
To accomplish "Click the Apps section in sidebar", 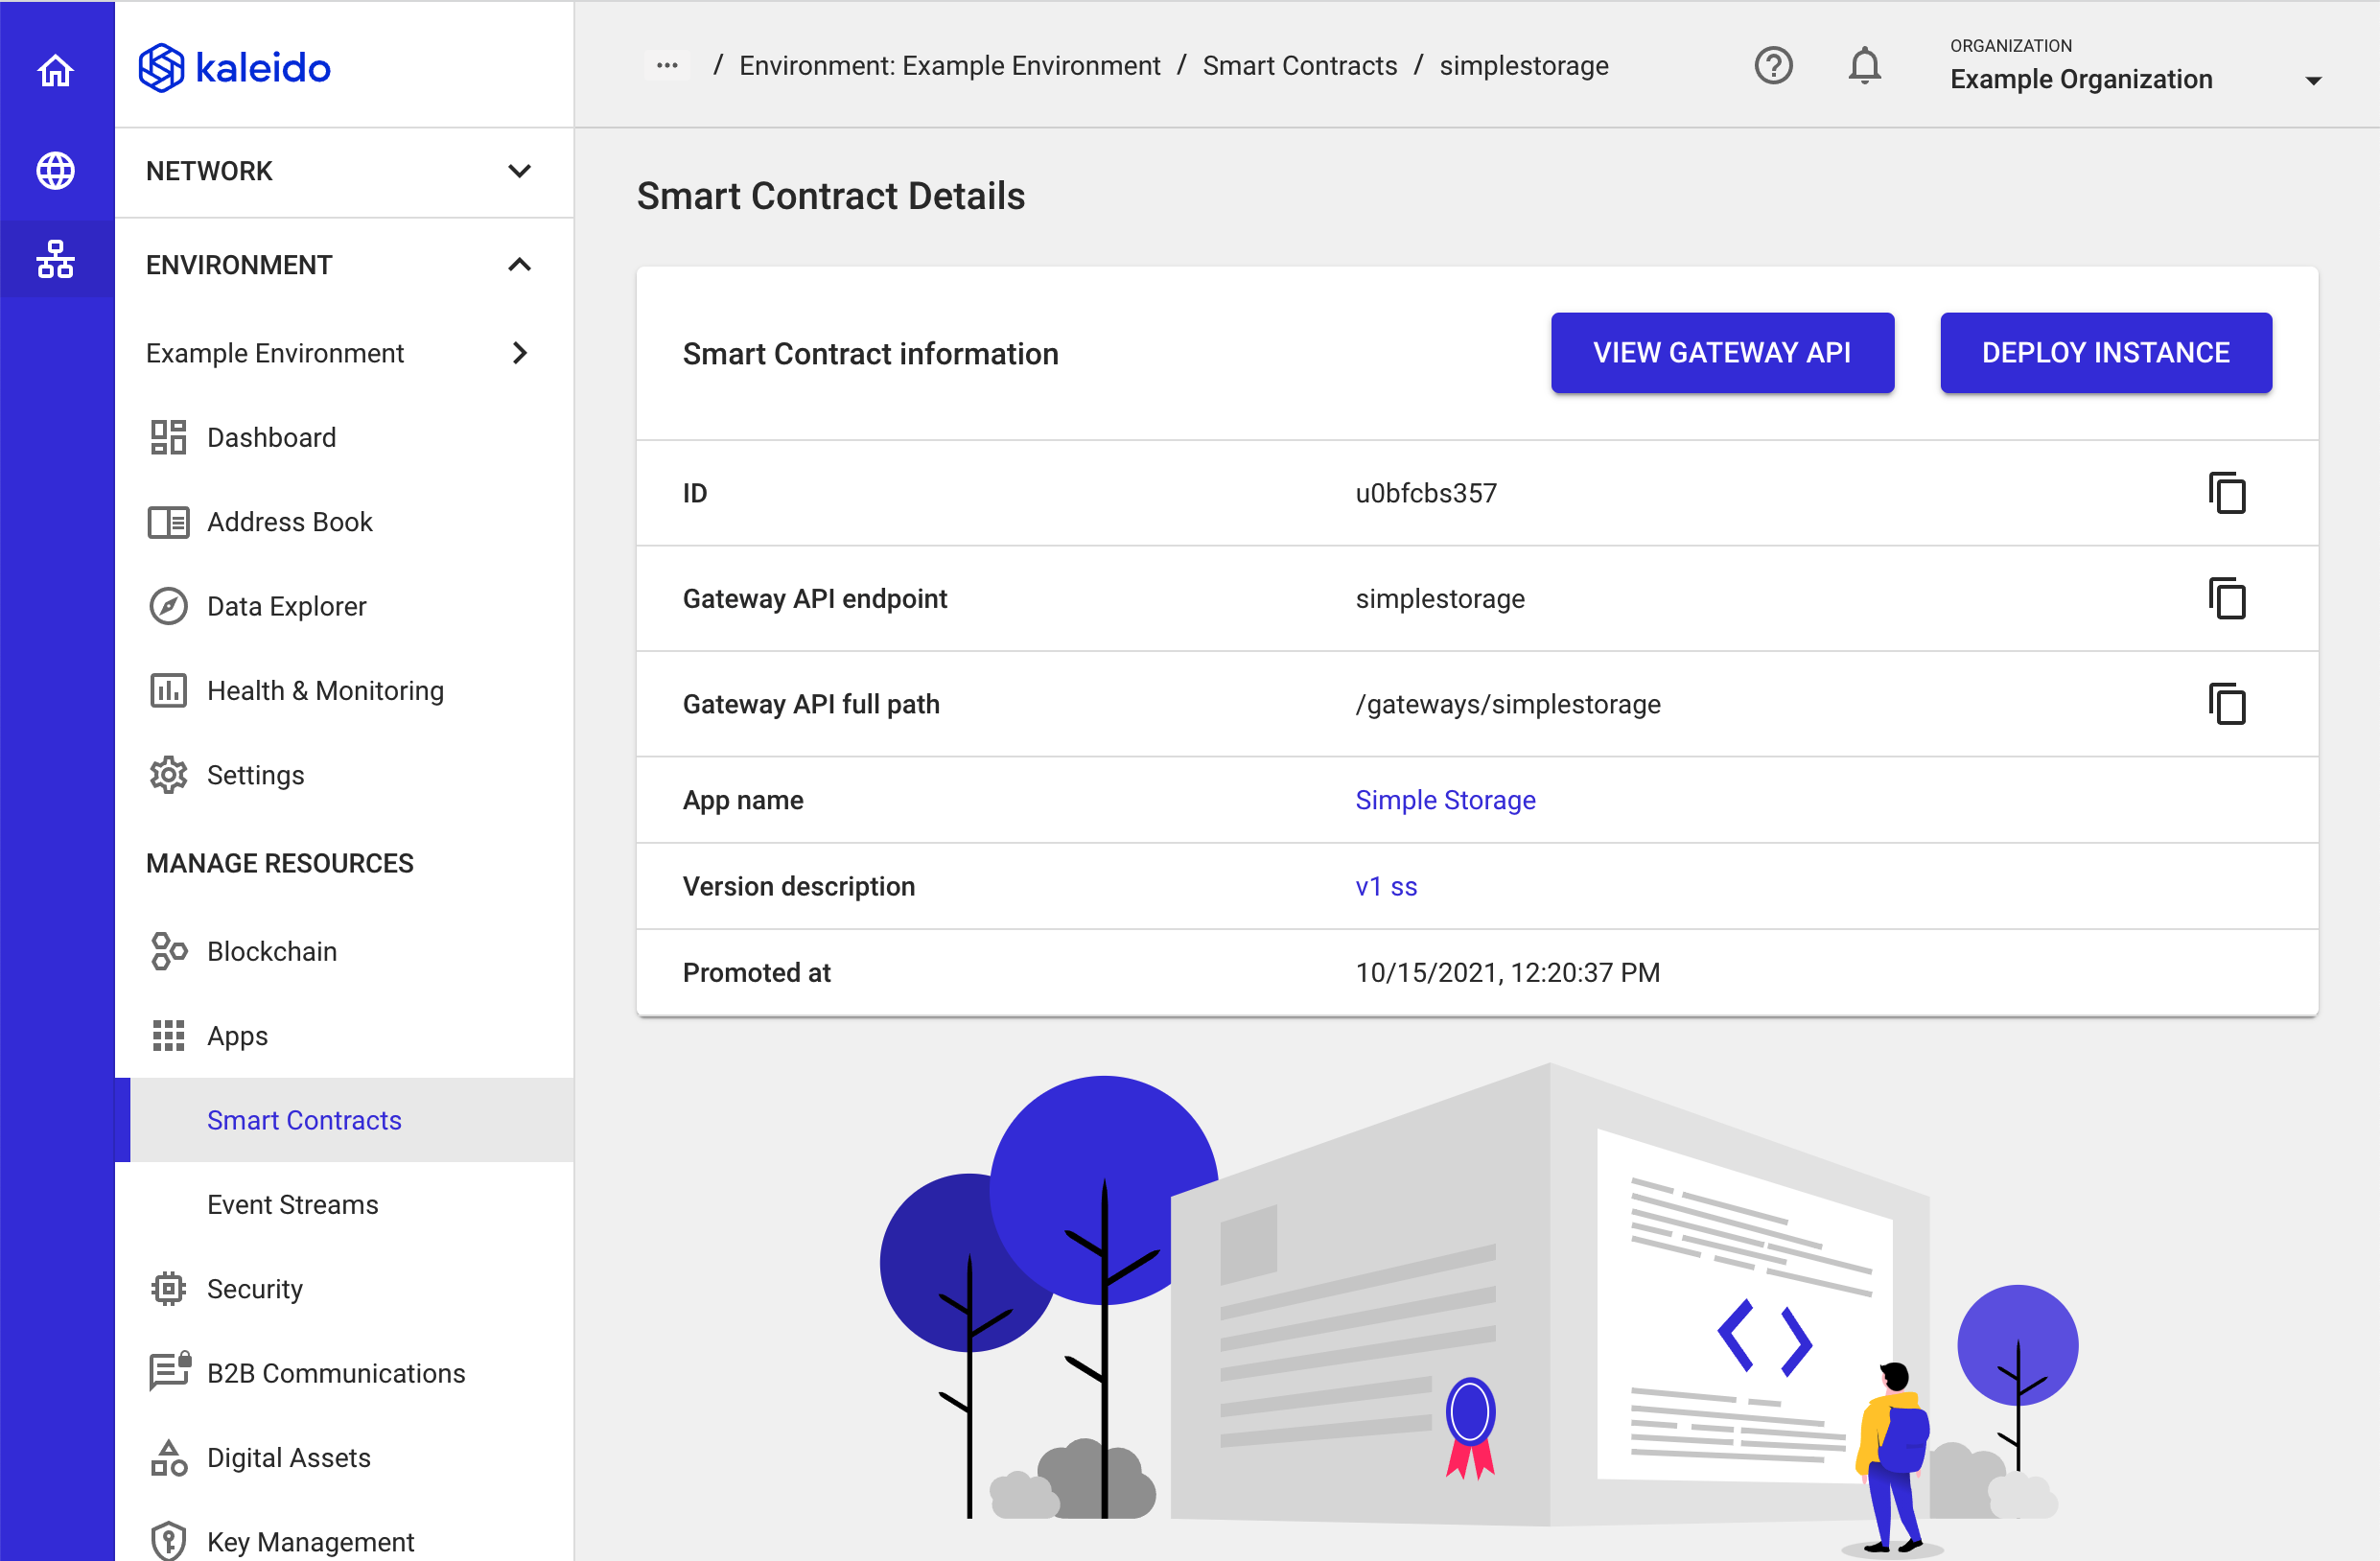I will [237, 1035].
